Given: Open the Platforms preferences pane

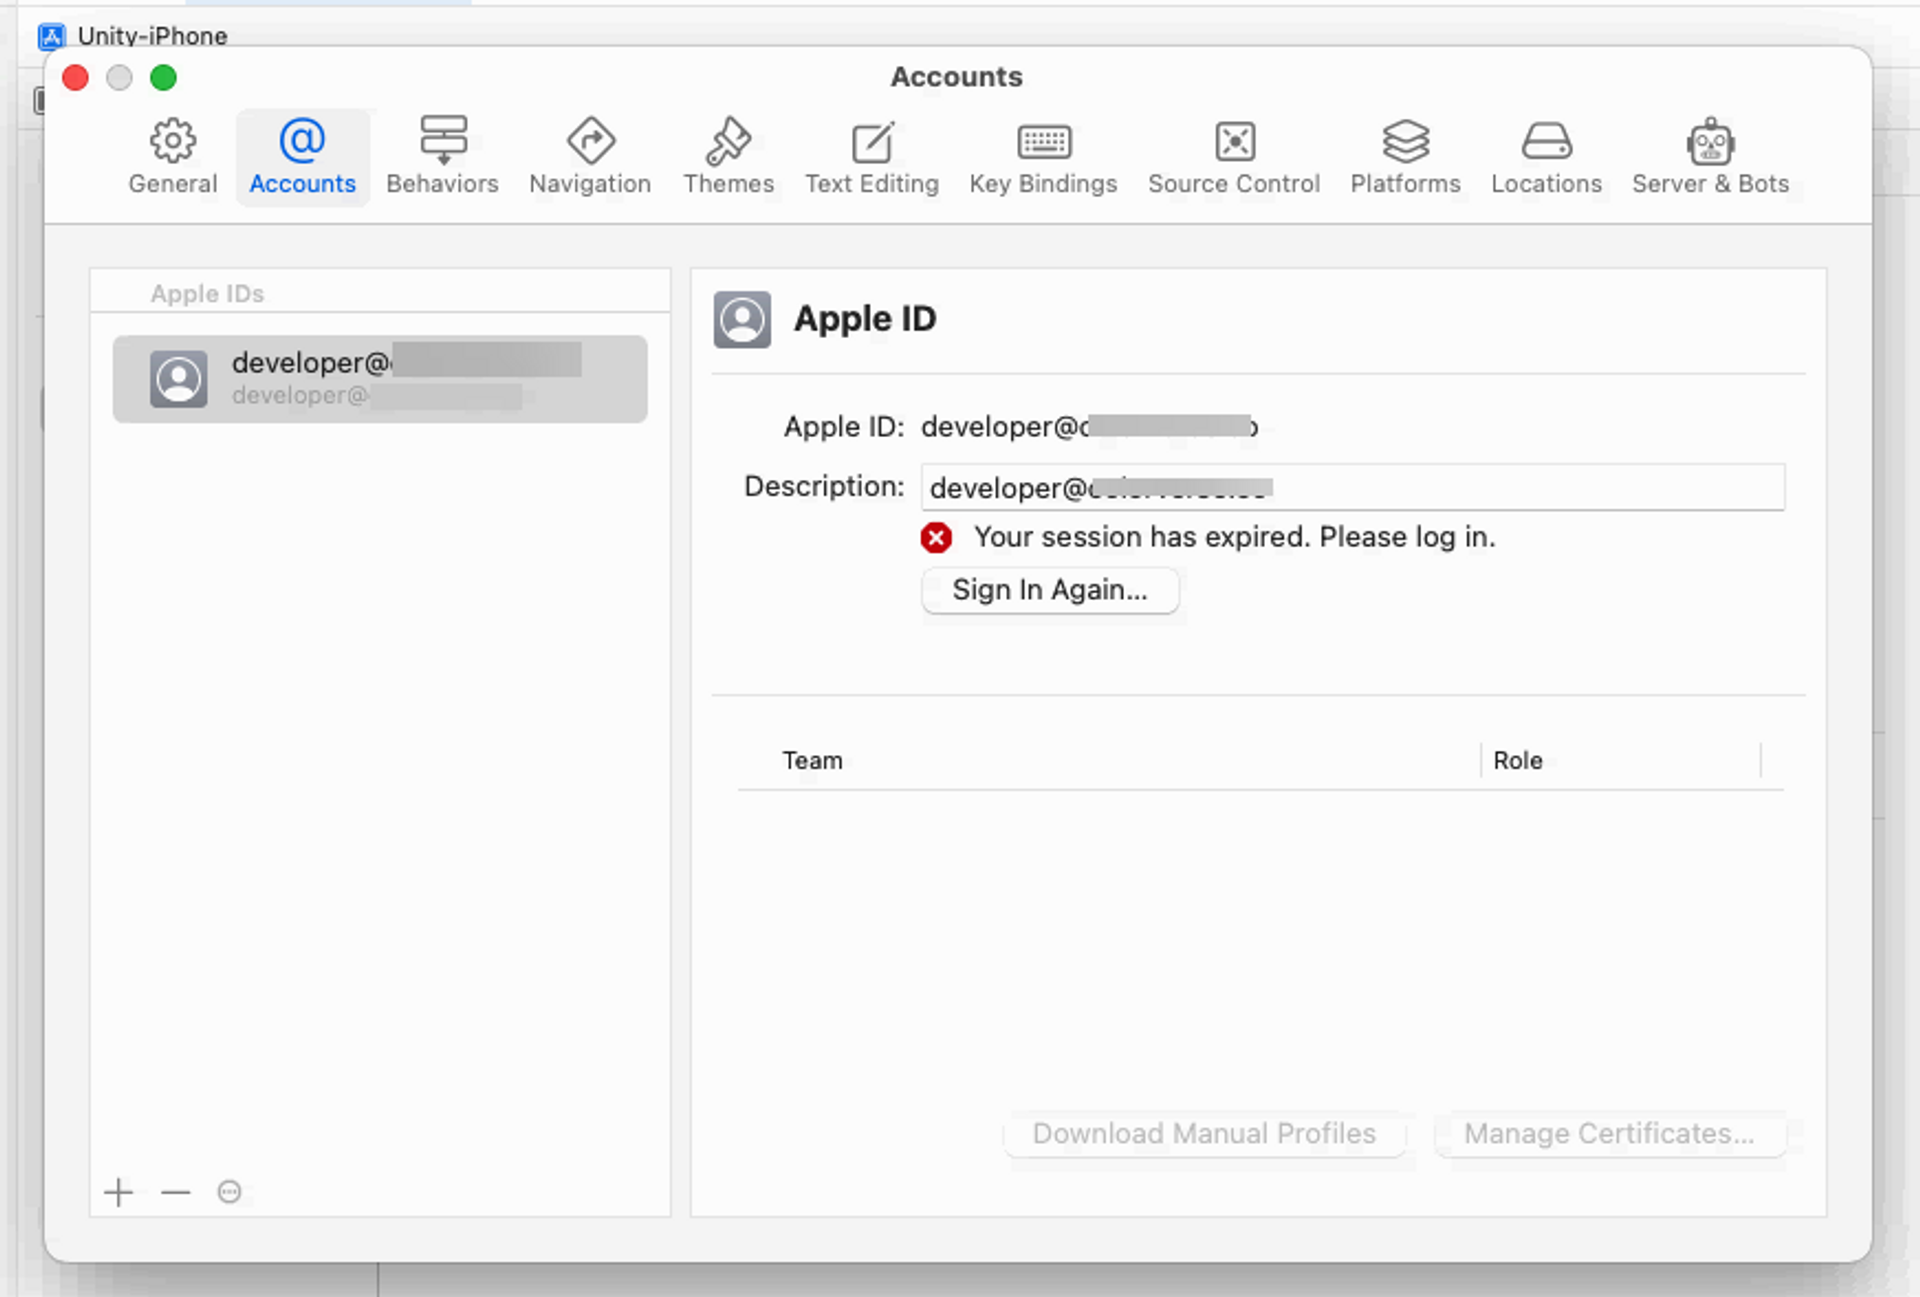Looking at the screenshot, I should pos(1405,157).
